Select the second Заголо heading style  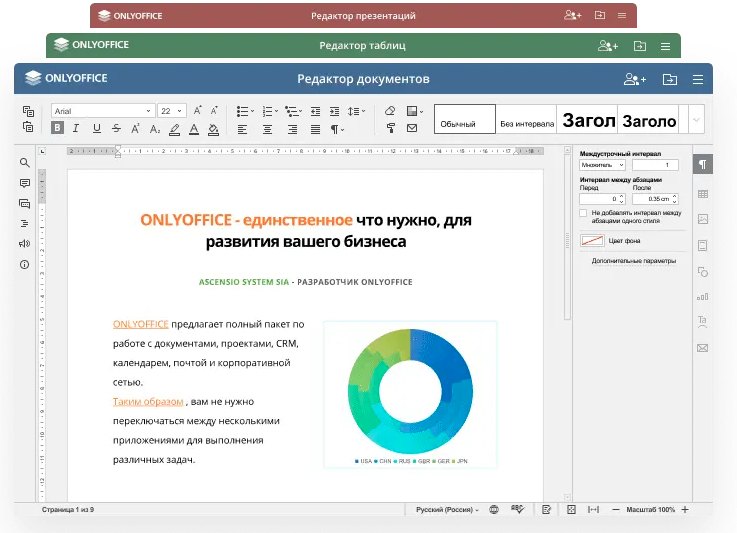[x=648, y=119]
